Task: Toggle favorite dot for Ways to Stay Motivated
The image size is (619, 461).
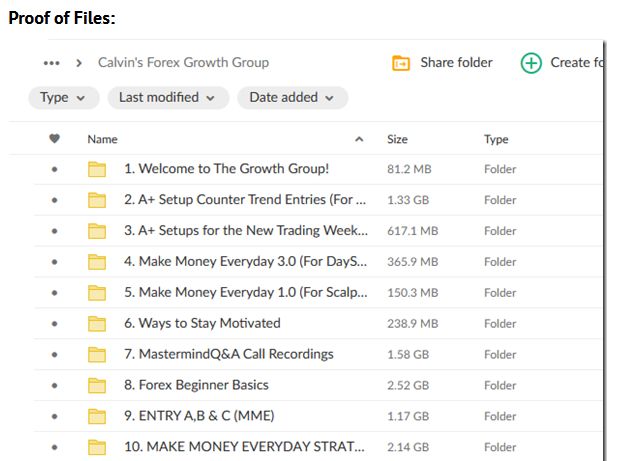Action: click(x=54, y=324)
